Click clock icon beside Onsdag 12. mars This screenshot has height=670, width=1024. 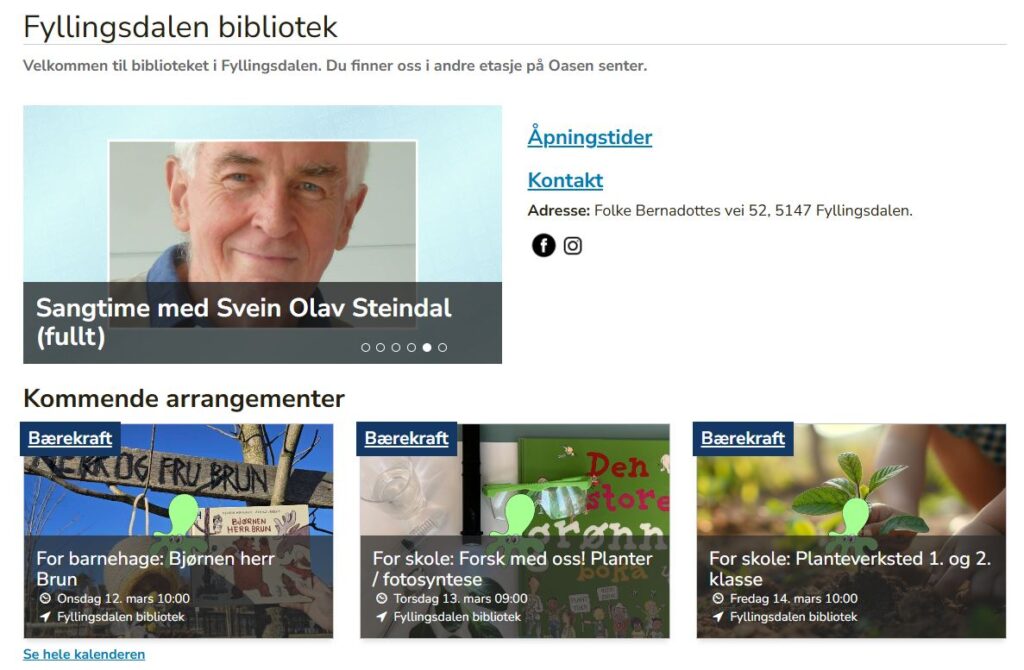[x=45, y=598]
